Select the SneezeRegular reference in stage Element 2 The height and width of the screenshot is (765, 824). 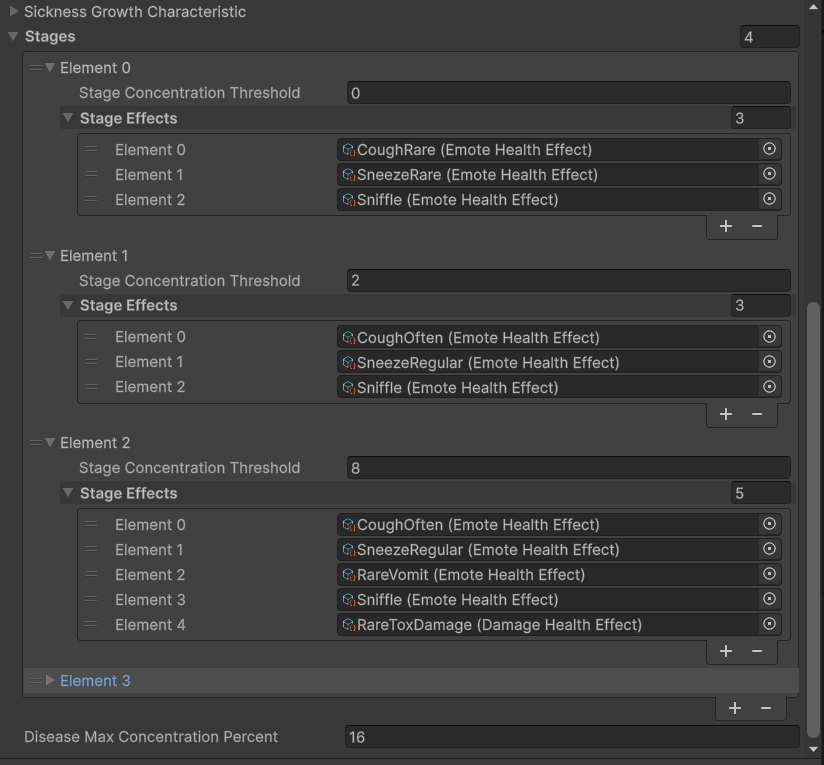548,550
